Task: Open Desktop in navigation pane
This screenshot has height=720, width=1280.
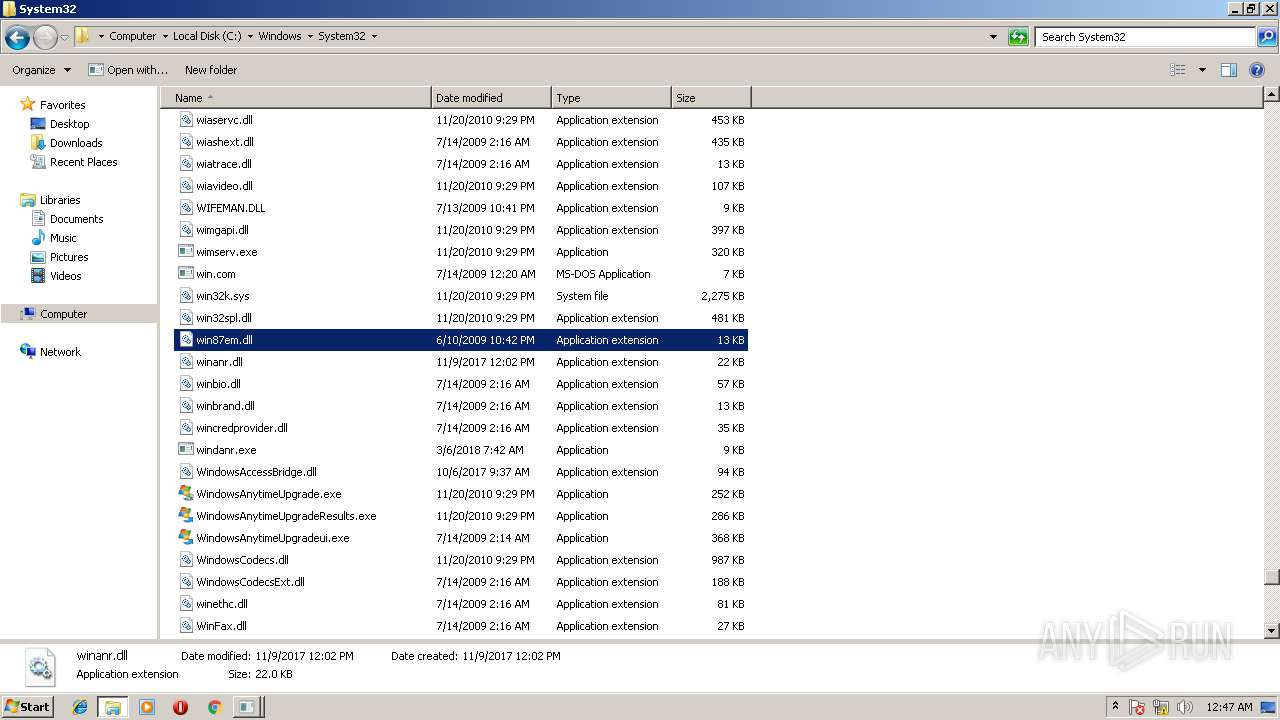Action: 69,124
